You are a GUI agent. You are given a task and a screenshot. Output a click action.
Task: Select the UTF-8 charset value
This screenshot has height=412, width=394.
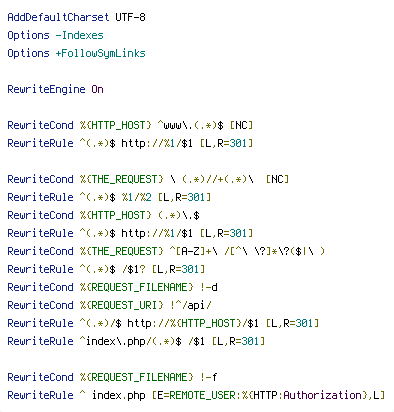(x=130, y=17)
